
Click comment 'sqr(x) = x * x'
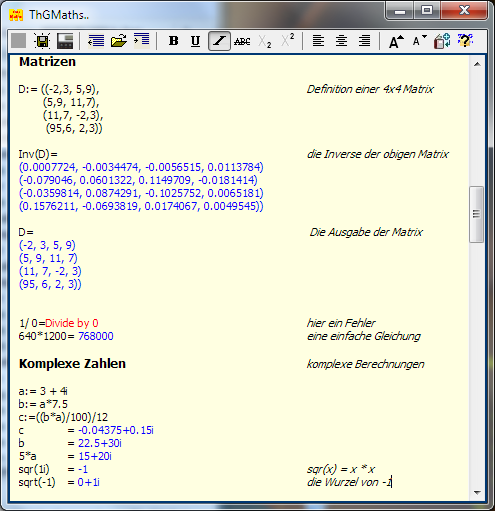pyautogui.click(x=341, y=469)
